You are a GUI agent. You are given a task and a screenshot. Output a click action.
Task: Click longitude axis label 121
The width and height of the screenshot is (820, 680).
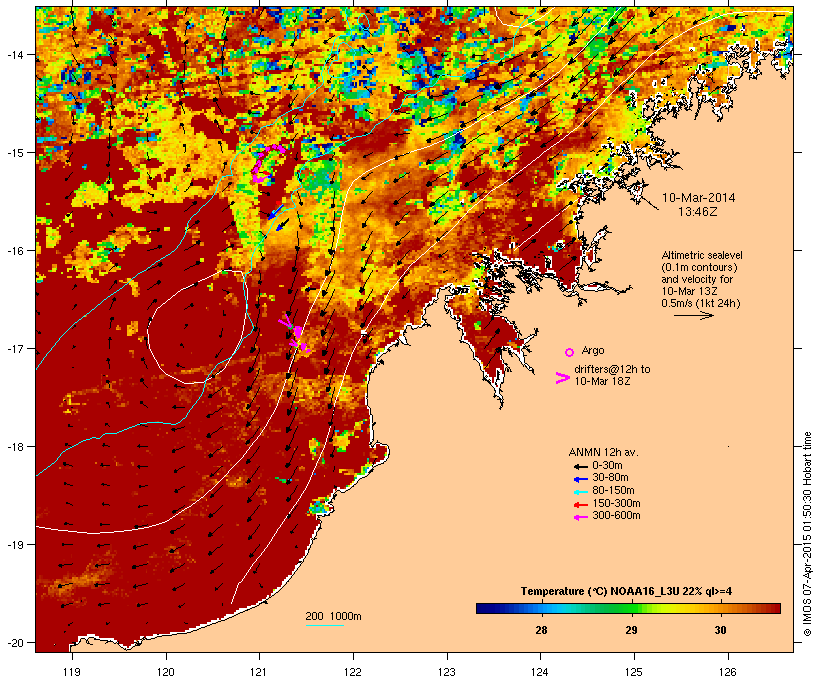coord(259,672)
